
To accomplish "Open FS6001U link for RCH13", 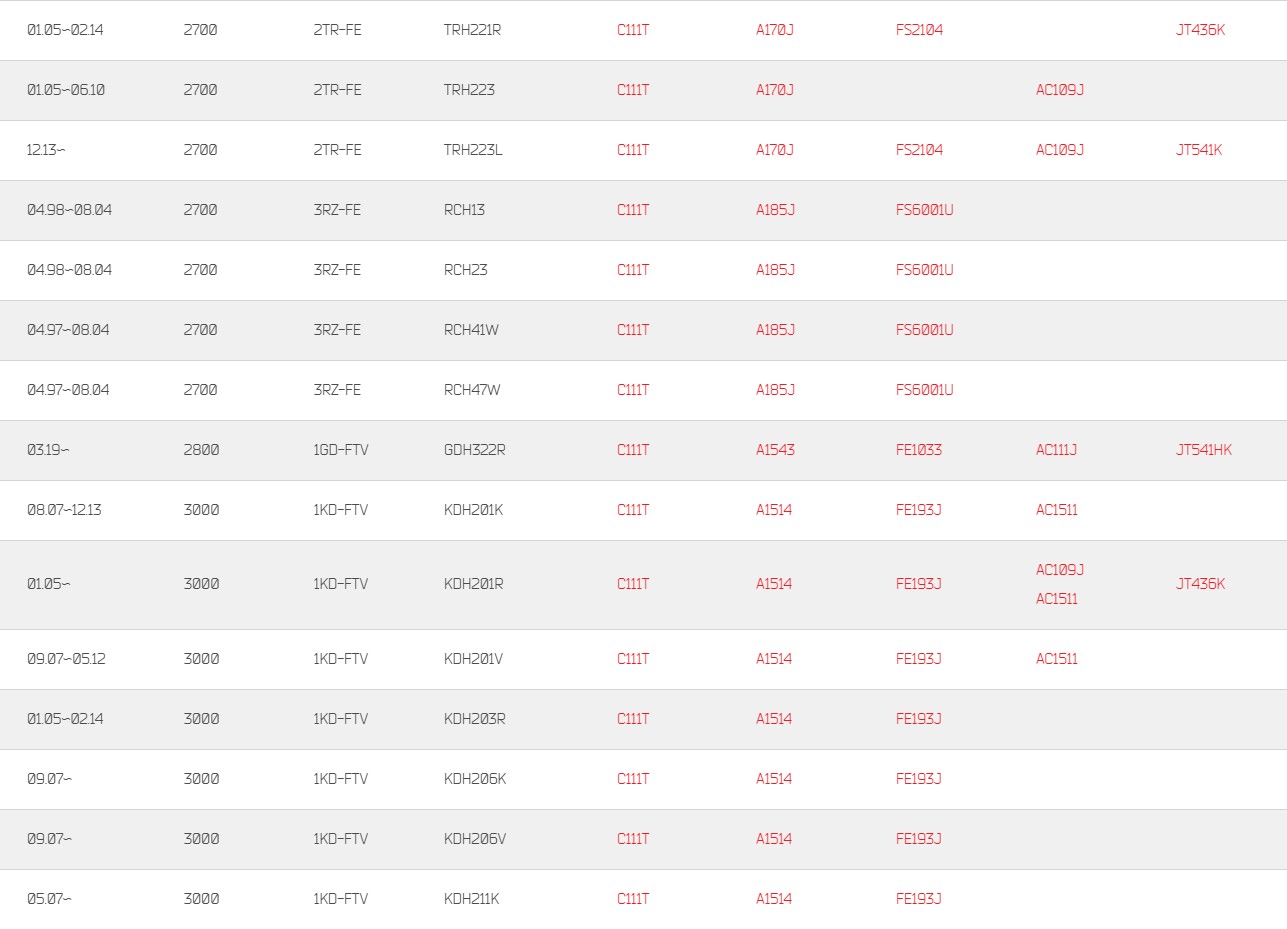I will point(925,210).
